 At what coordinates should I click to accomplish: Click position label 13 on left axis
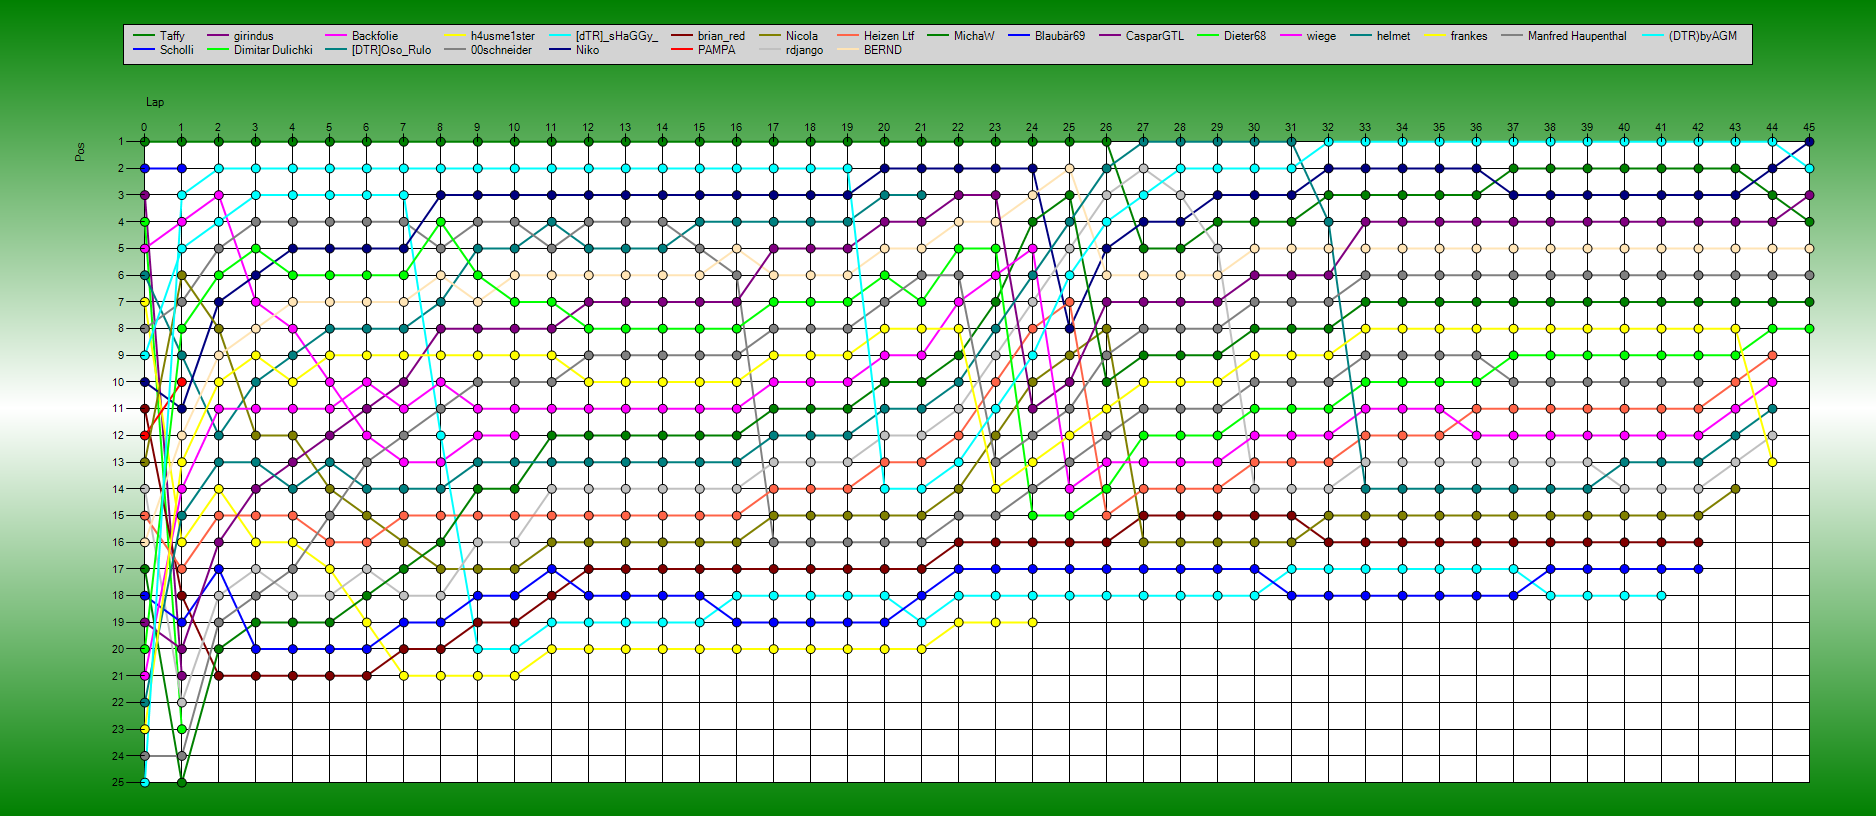pyautogui.click(x=119, y=462)
